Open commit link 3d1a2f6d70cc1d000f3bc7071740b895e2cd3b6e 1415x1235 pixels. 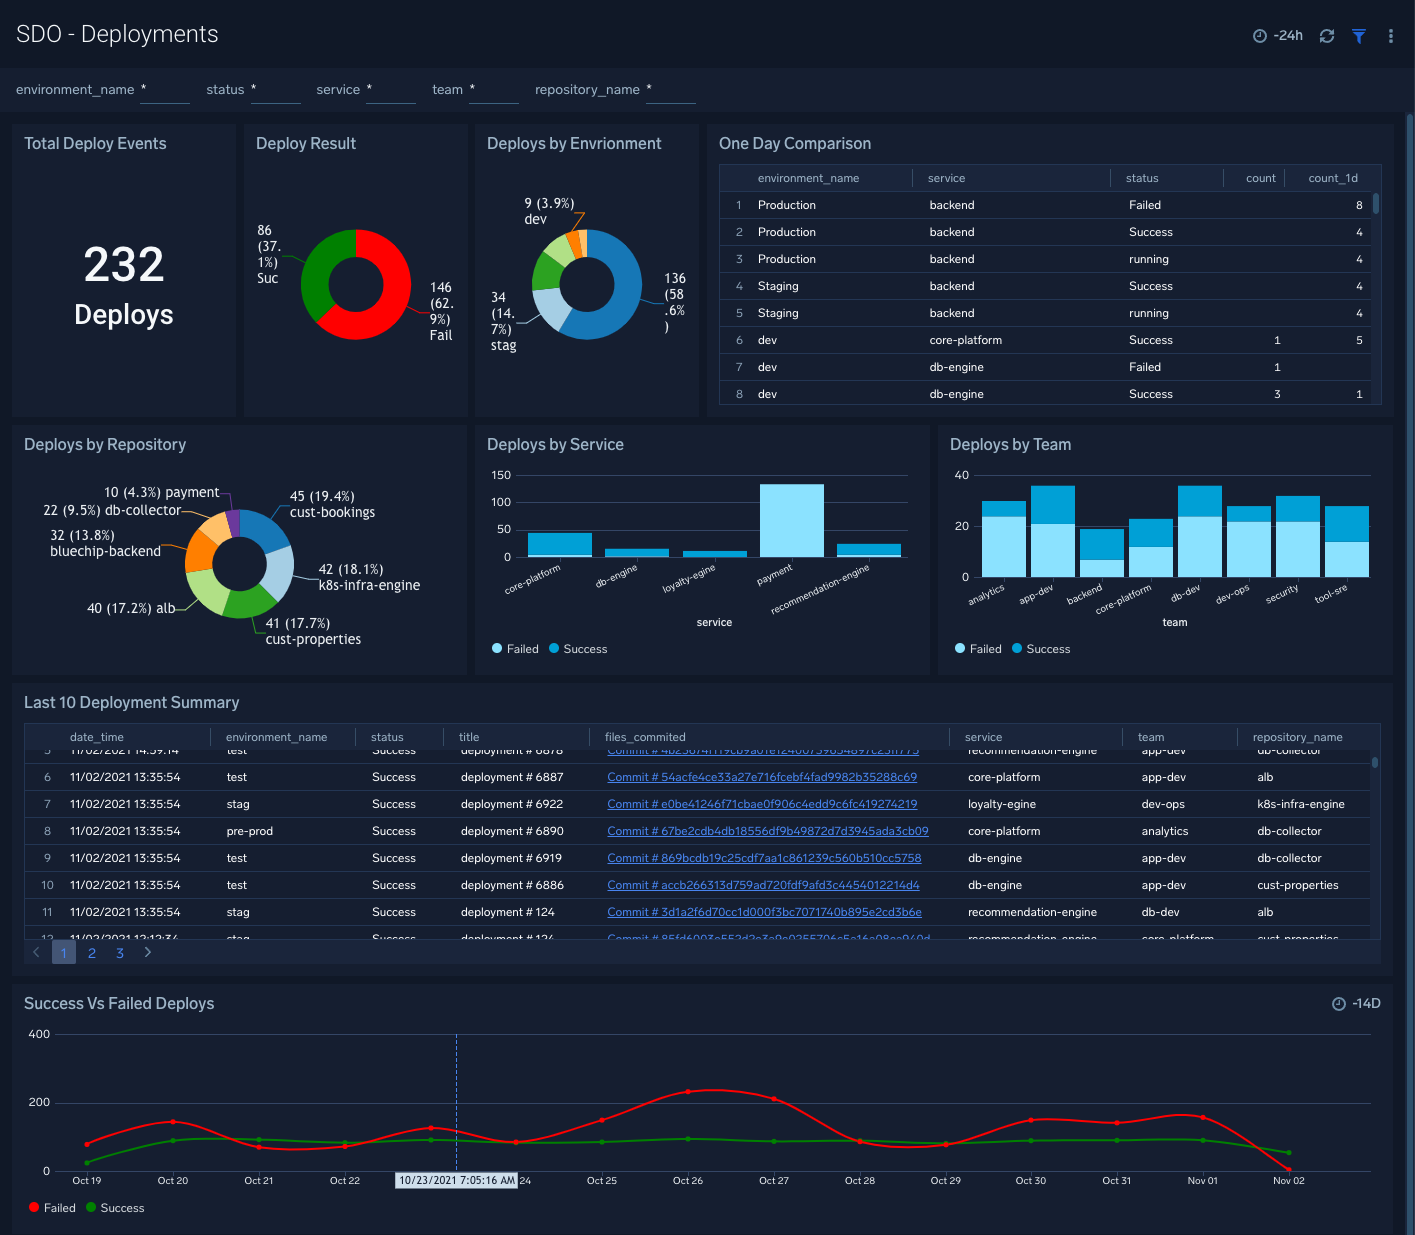click(764, 912)
